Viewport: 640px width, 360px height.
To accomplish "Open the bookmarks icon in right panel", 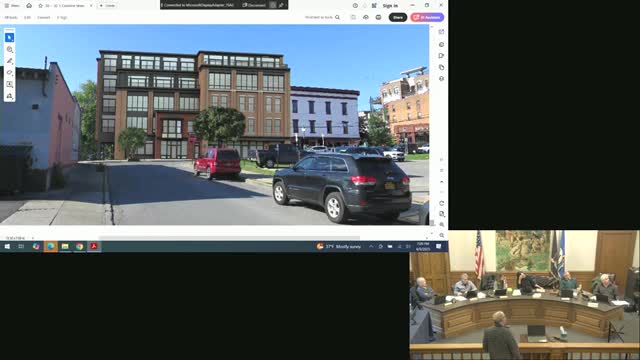I will click(x=441, y=56).
